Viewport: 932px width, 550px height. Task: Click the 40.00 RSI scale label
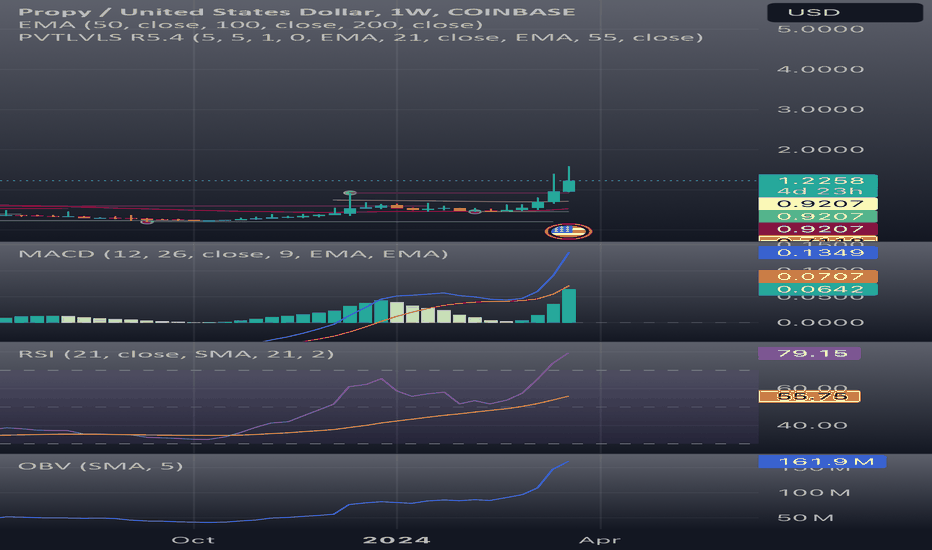[x=812, y=425]
